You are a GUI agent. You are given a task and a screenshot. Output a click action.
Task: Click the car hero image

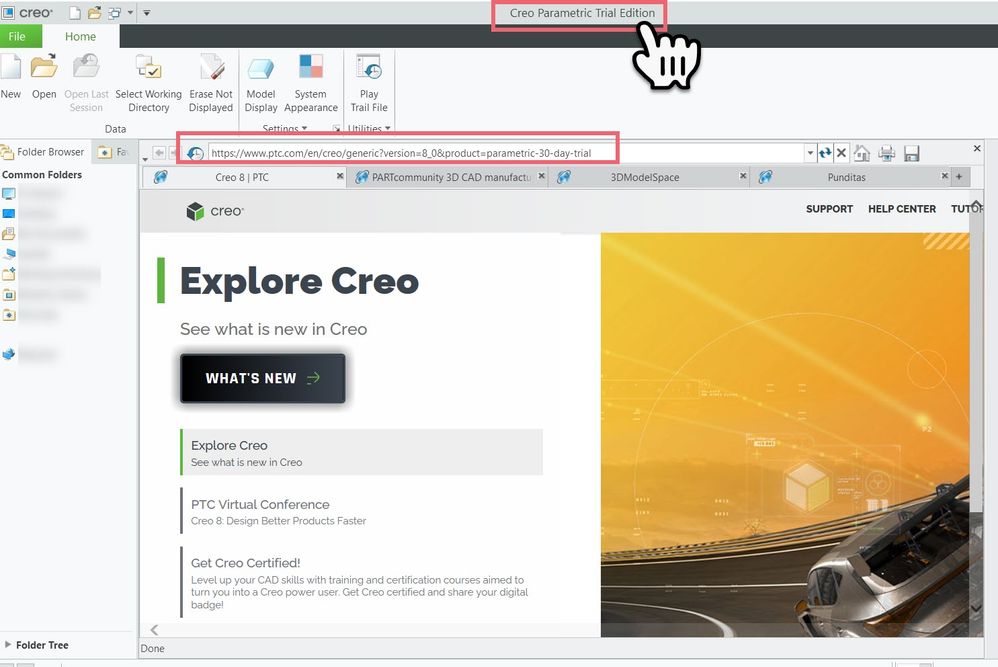point(785,435)
